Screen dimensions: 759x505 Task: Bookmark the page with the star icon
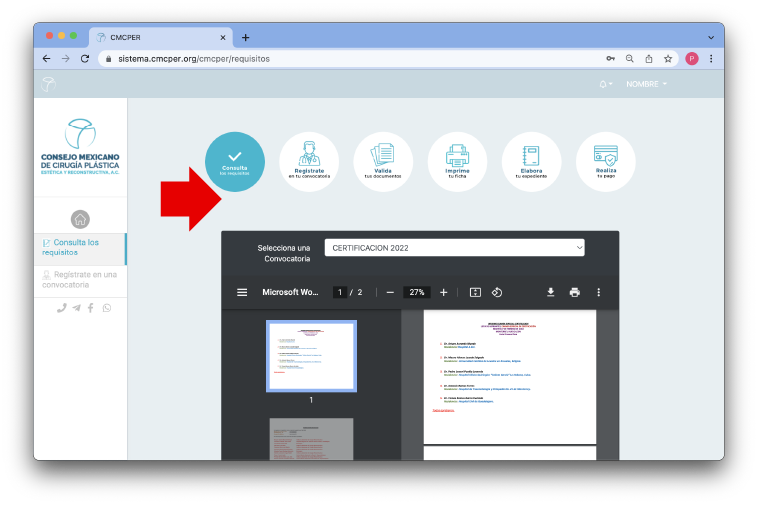[668, 59]
